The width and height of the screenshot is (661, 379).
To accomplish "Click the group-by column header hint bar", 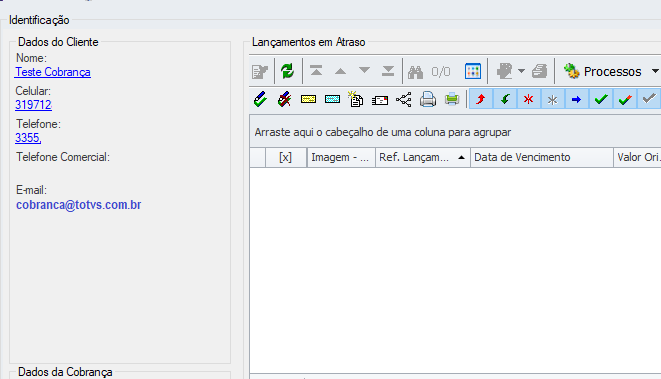I will click(455, 132).
